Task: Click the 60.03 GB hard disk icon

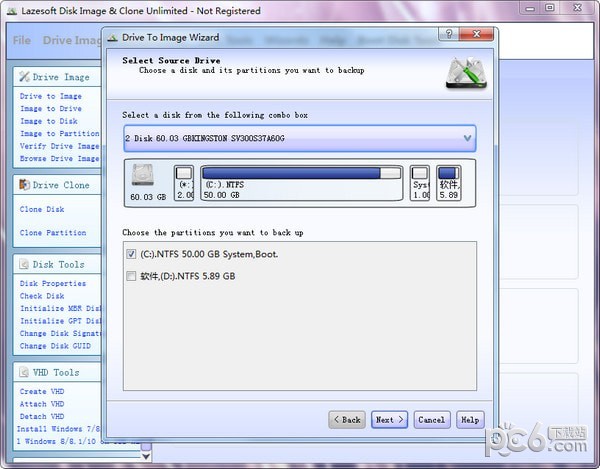Action: tap(143, 176)
